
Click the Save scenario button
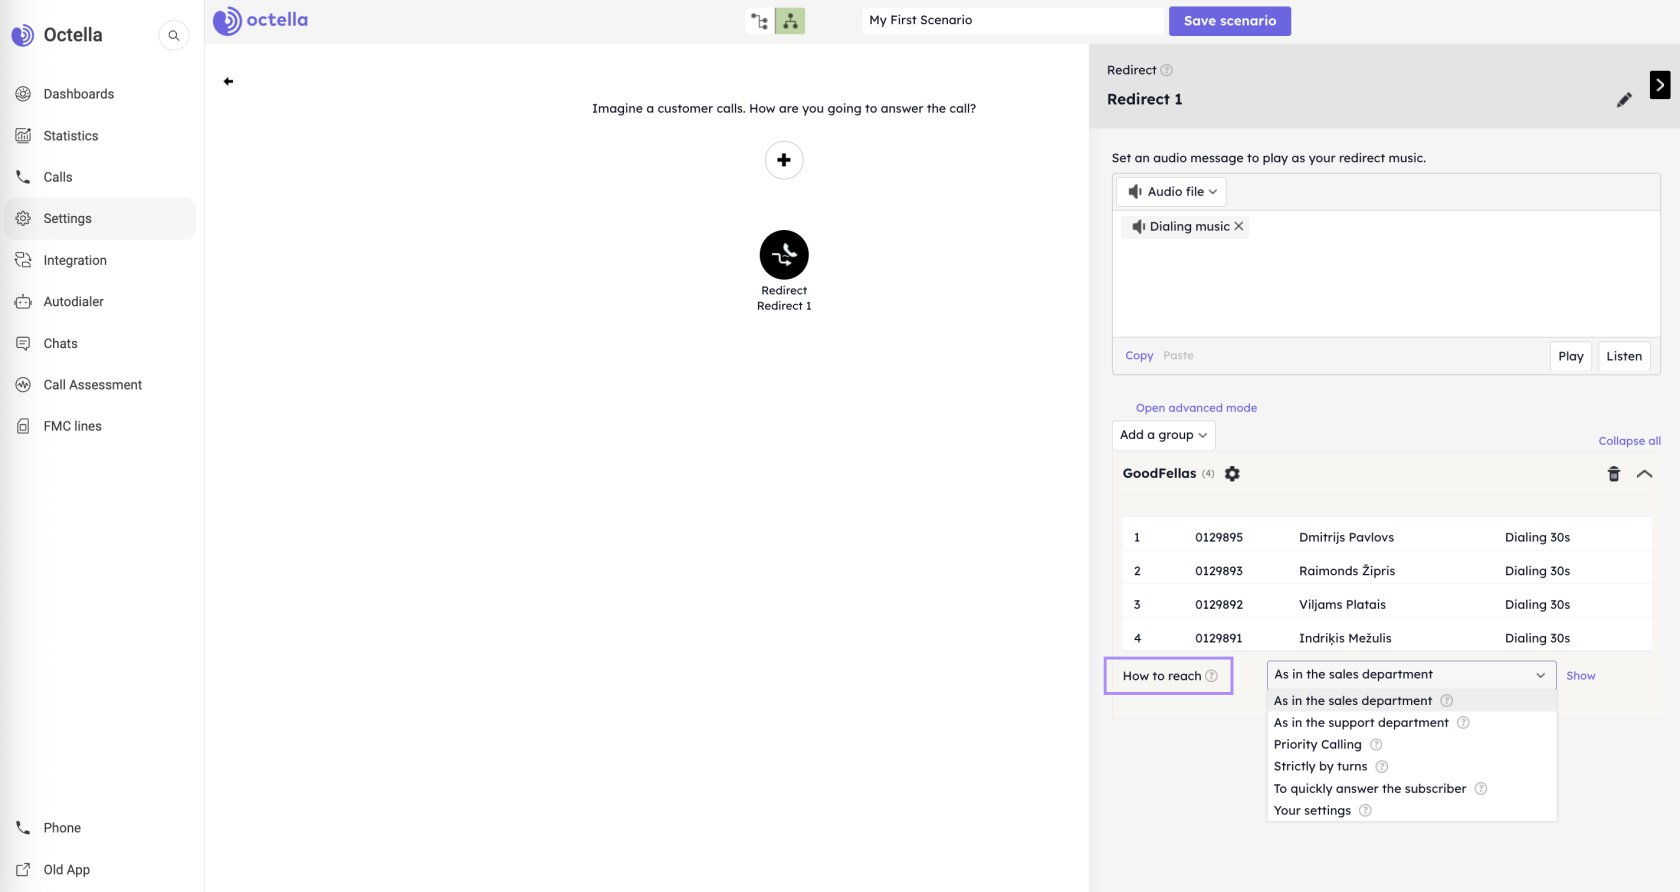pos(1229,21)
